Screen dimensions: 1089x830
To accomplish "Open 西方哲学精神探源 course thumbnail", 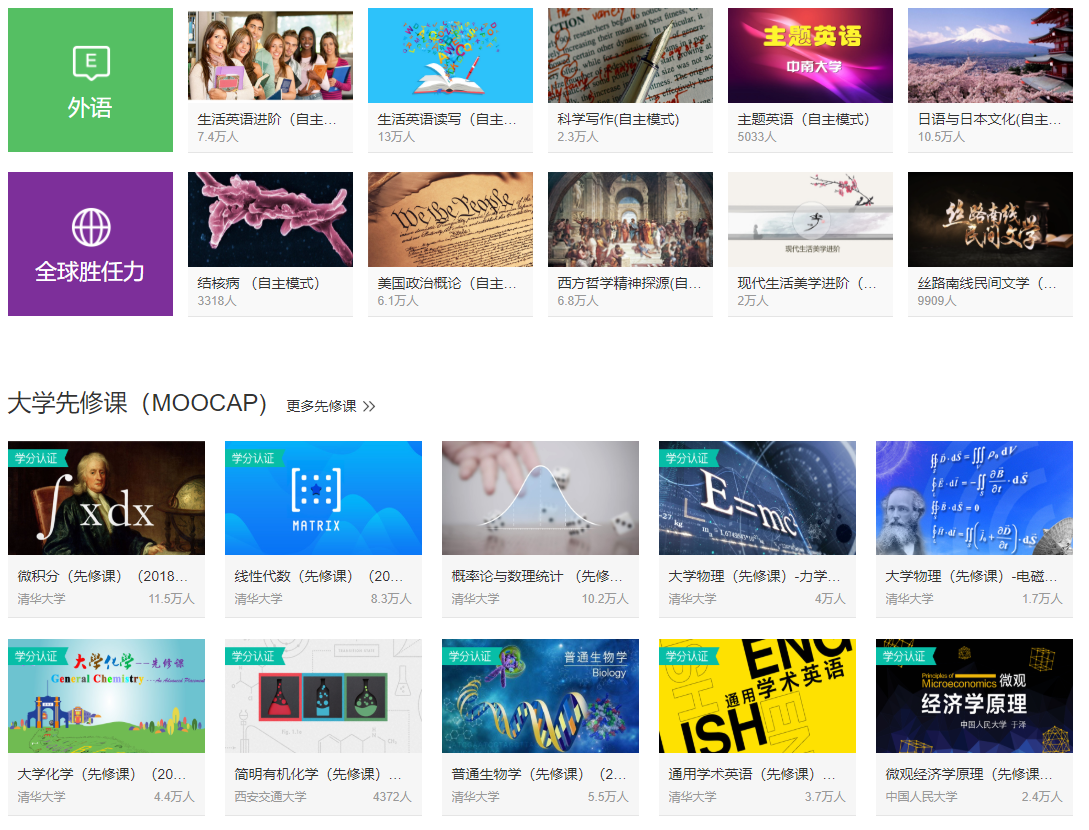I will click(x=630, y=219).
